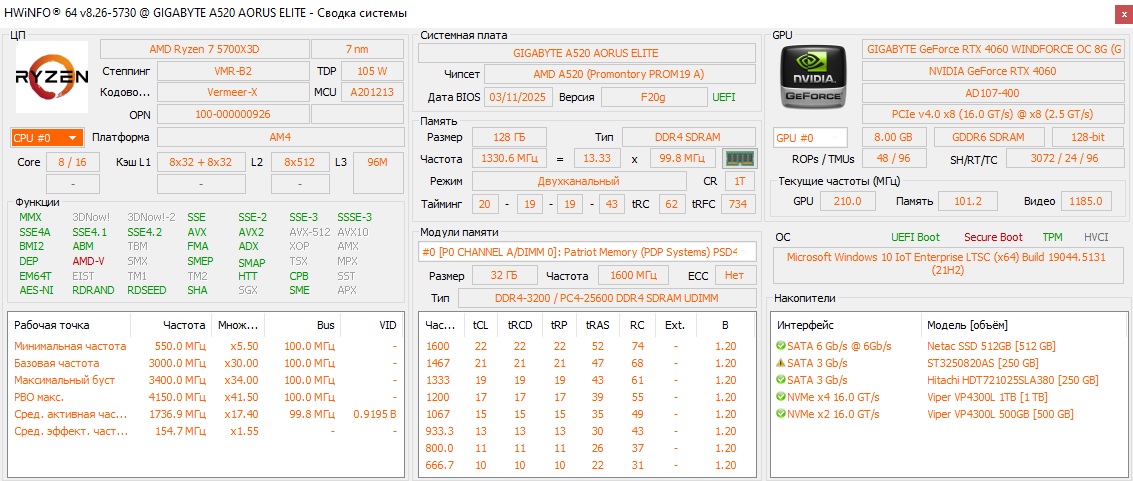1133x481 pixels.
Task: Click the SSSE-3 feature label
Action: [x=355, y=217]
